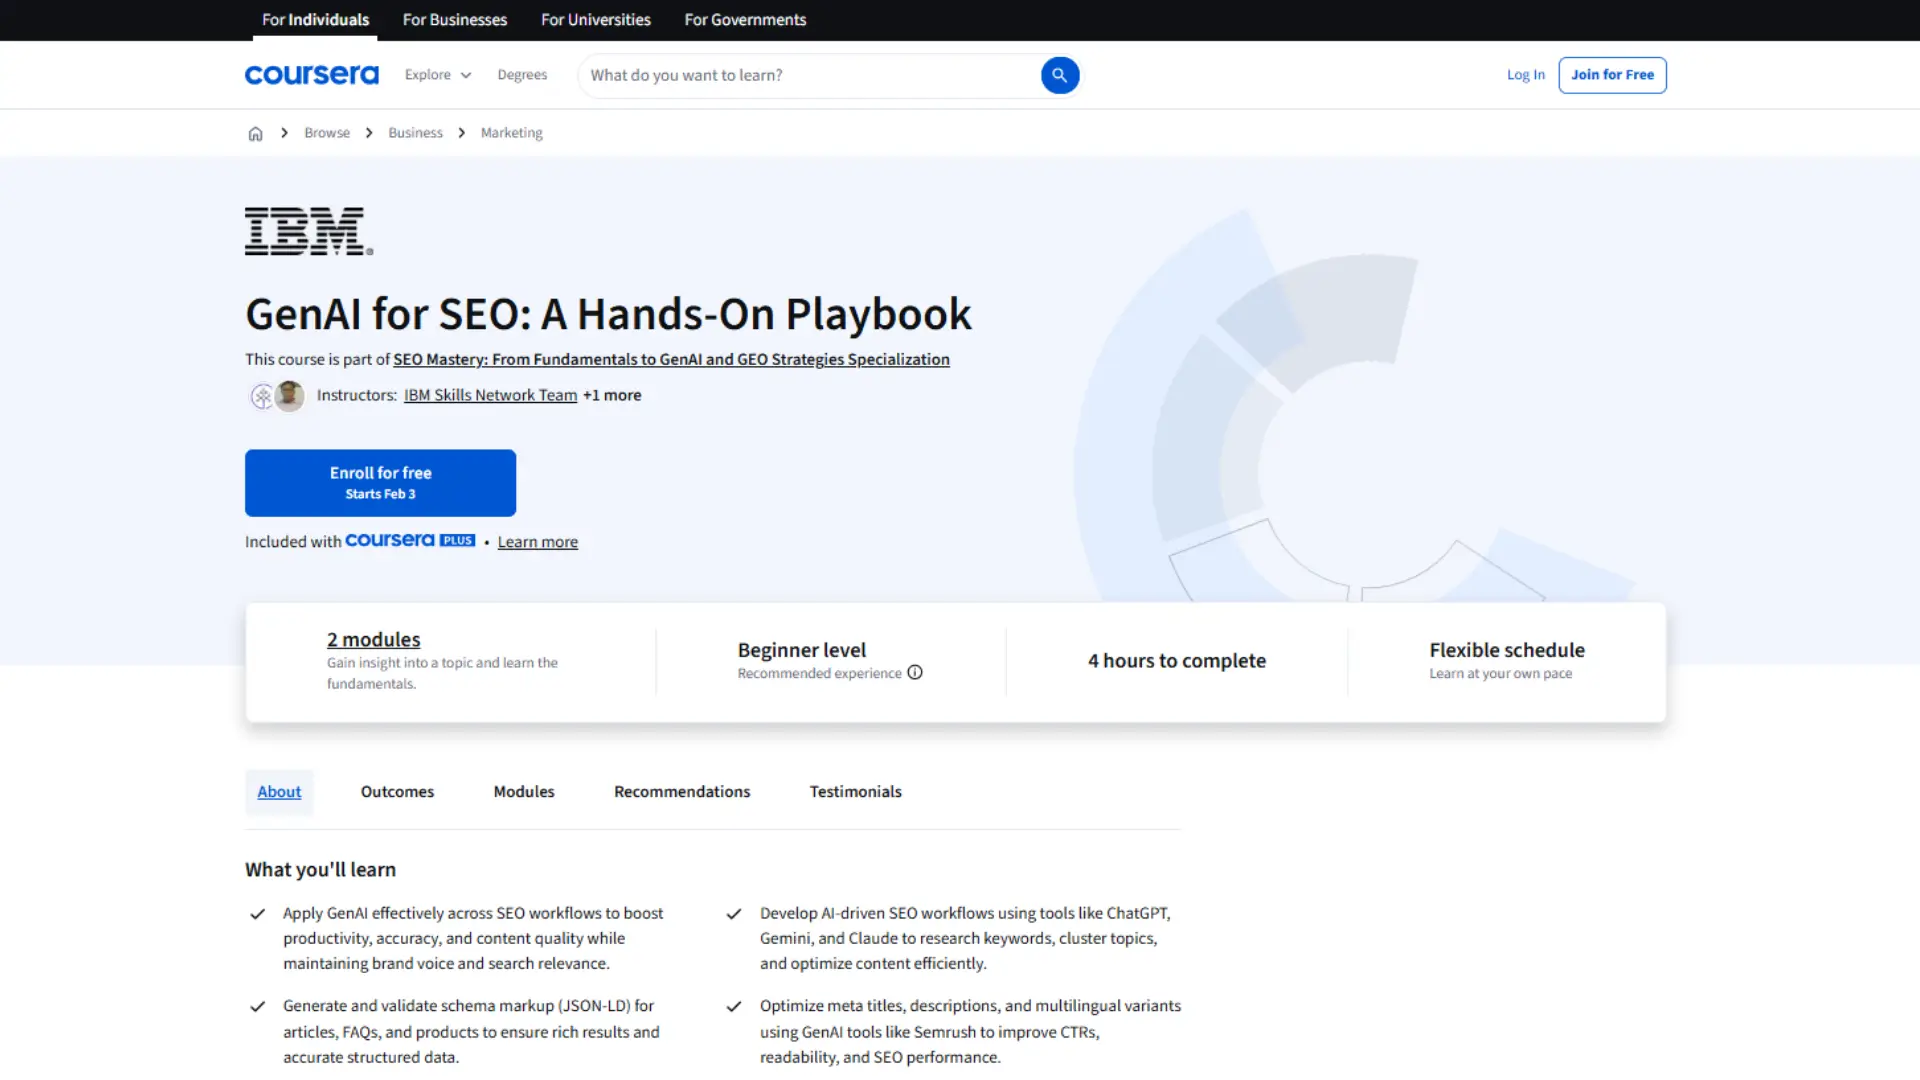Click the search magnifier icon
The image size is (1920, 1080).
click(1059, 75)
